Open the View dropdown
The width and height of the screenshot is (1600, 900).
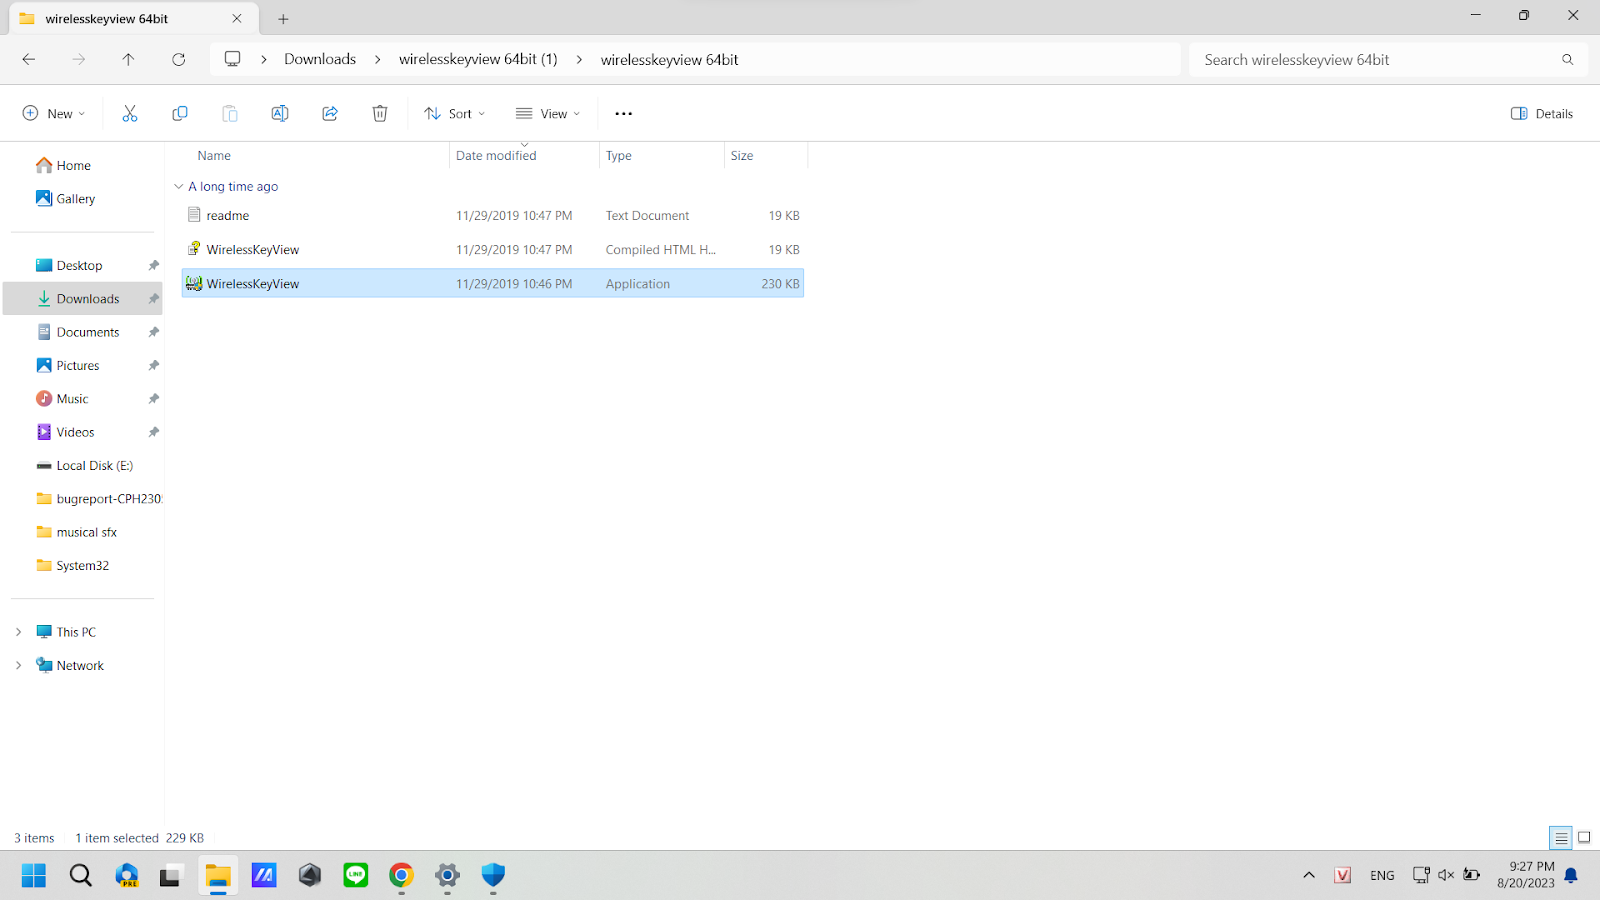coord(547,114)
